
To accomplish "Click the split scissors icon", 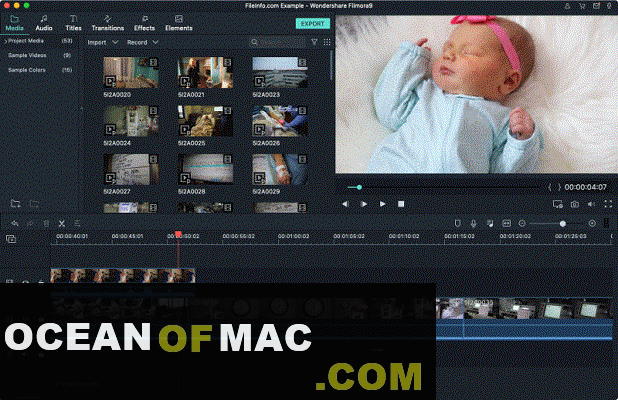I will tap(62, 223).
